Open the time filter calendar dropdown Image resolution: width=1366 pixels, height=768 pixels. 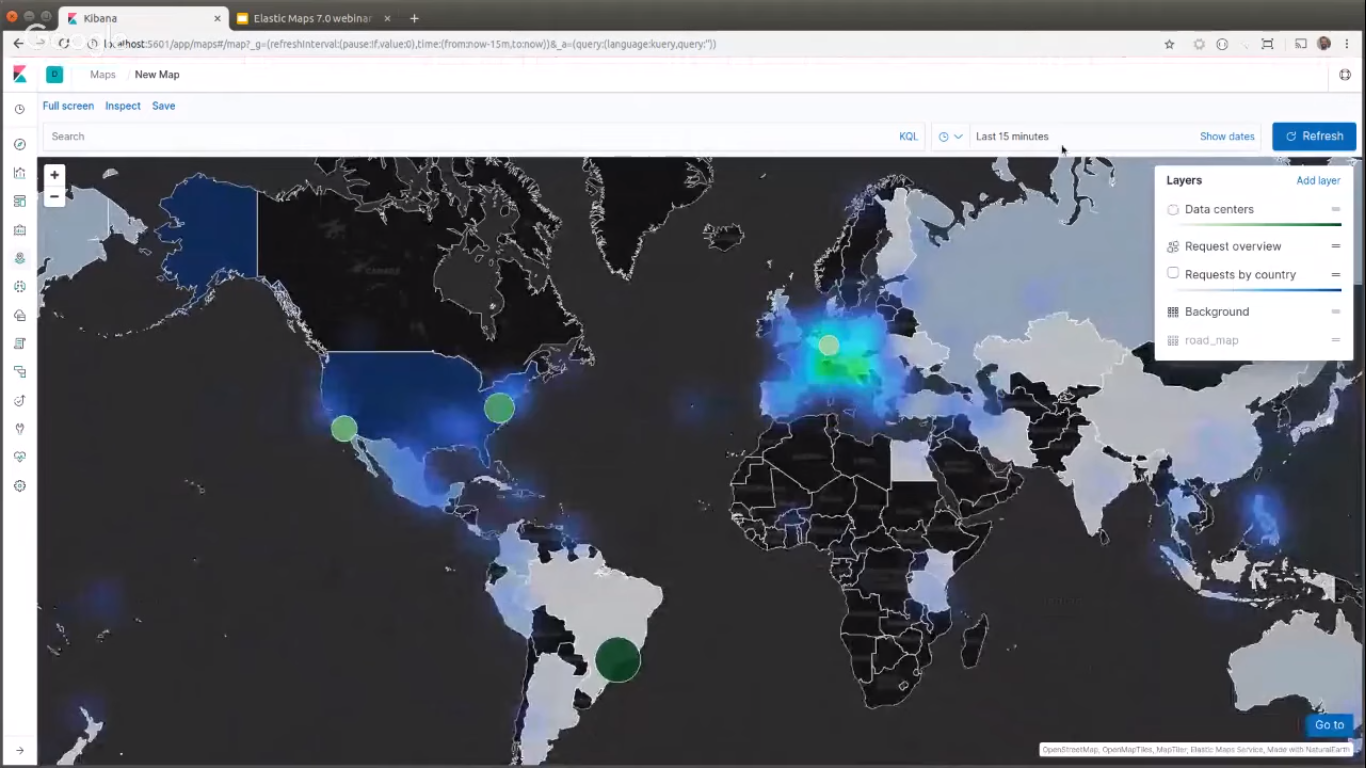[x=948, y=136]
